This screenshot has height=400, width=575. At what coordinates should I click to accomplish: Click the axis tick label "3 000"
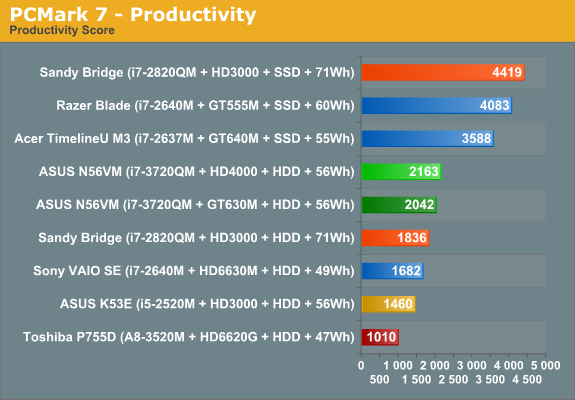click(472, 366)
